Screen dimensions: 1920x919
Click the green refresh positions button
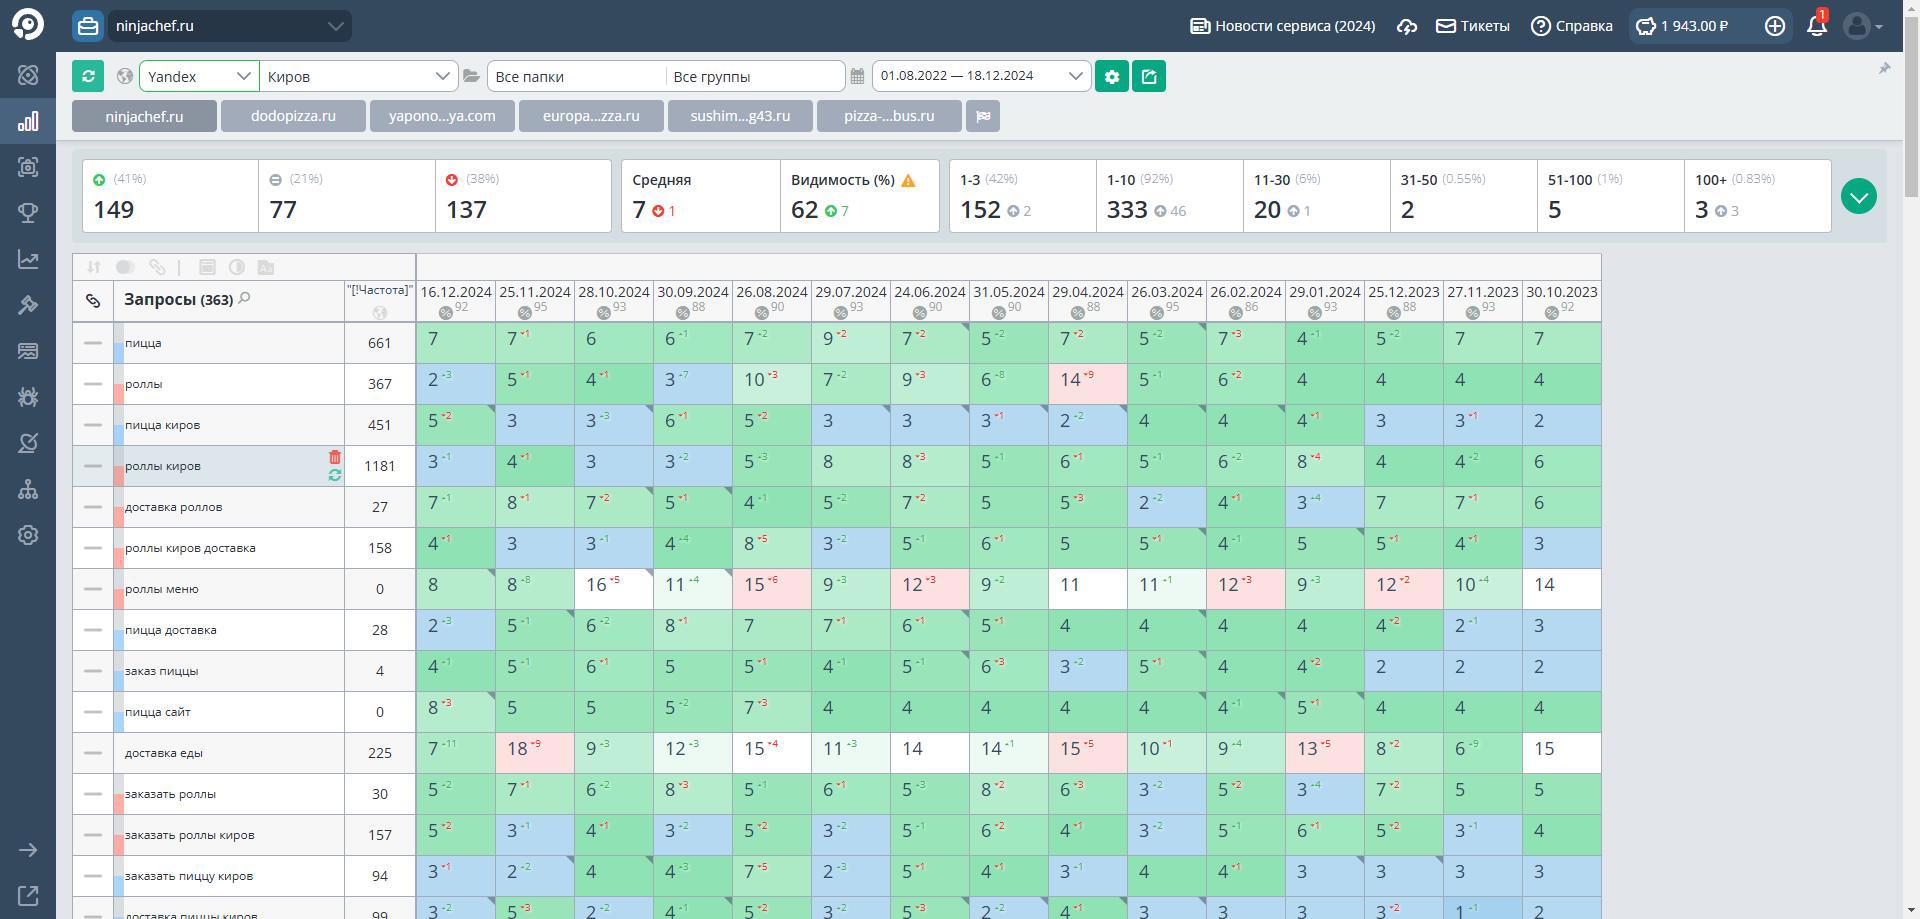(88, 76)
